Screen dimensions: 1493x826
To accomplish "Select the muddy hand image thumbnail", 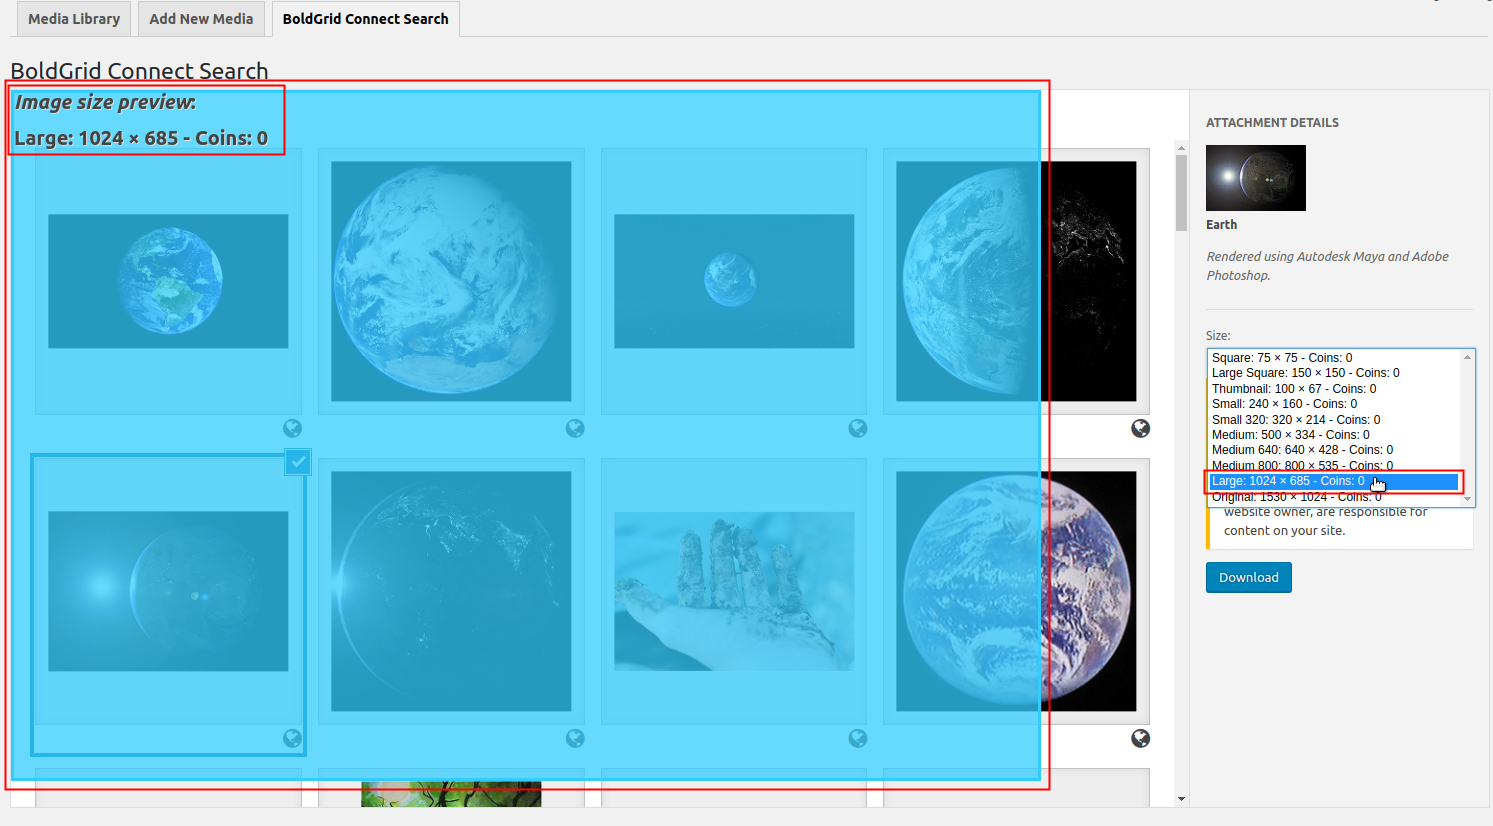I will coord(734,591).
